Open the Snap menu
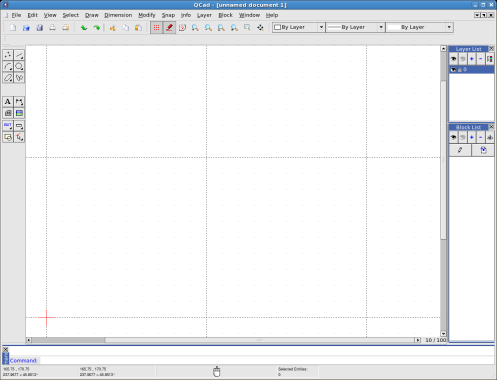This screenshot has height=380, width=497. pos(168,15)
